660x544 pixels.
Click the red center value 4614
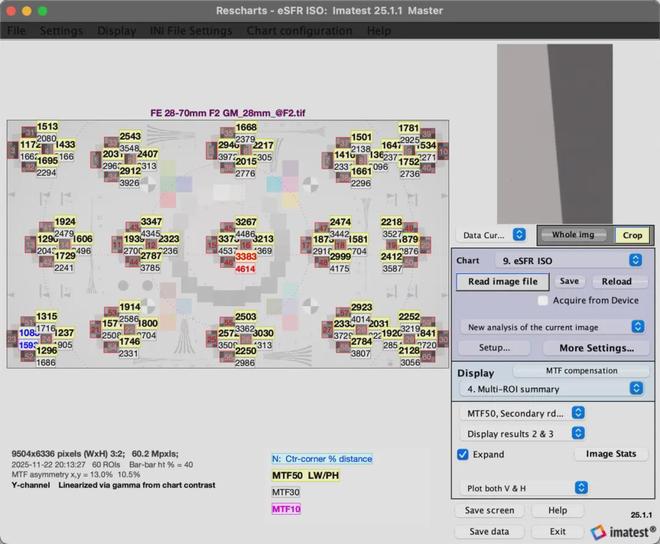[245, 269]
